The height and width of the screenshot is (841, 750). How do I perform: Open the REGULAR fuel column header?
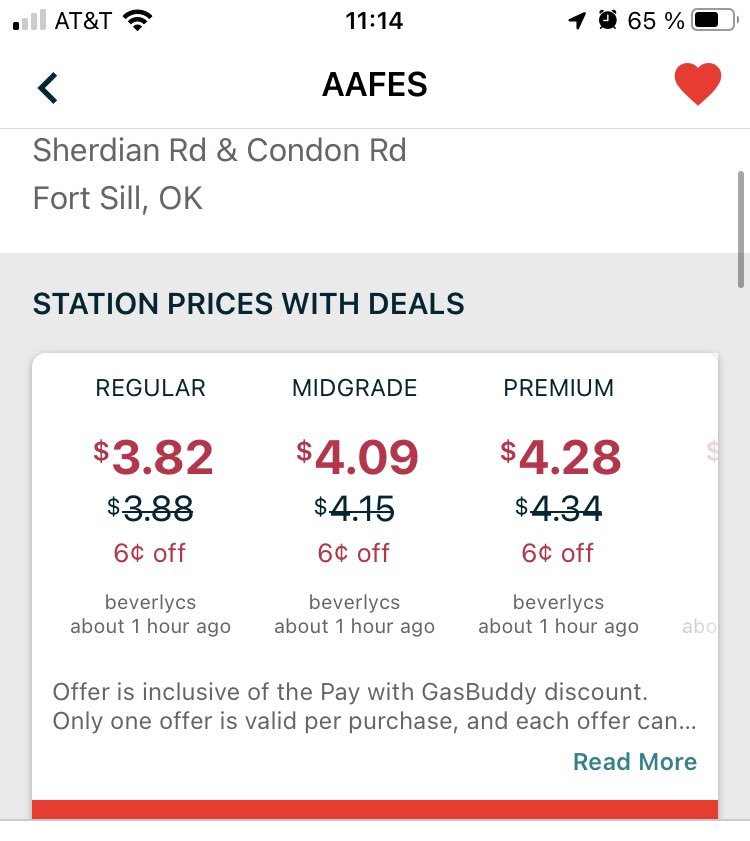pos(150,388)
